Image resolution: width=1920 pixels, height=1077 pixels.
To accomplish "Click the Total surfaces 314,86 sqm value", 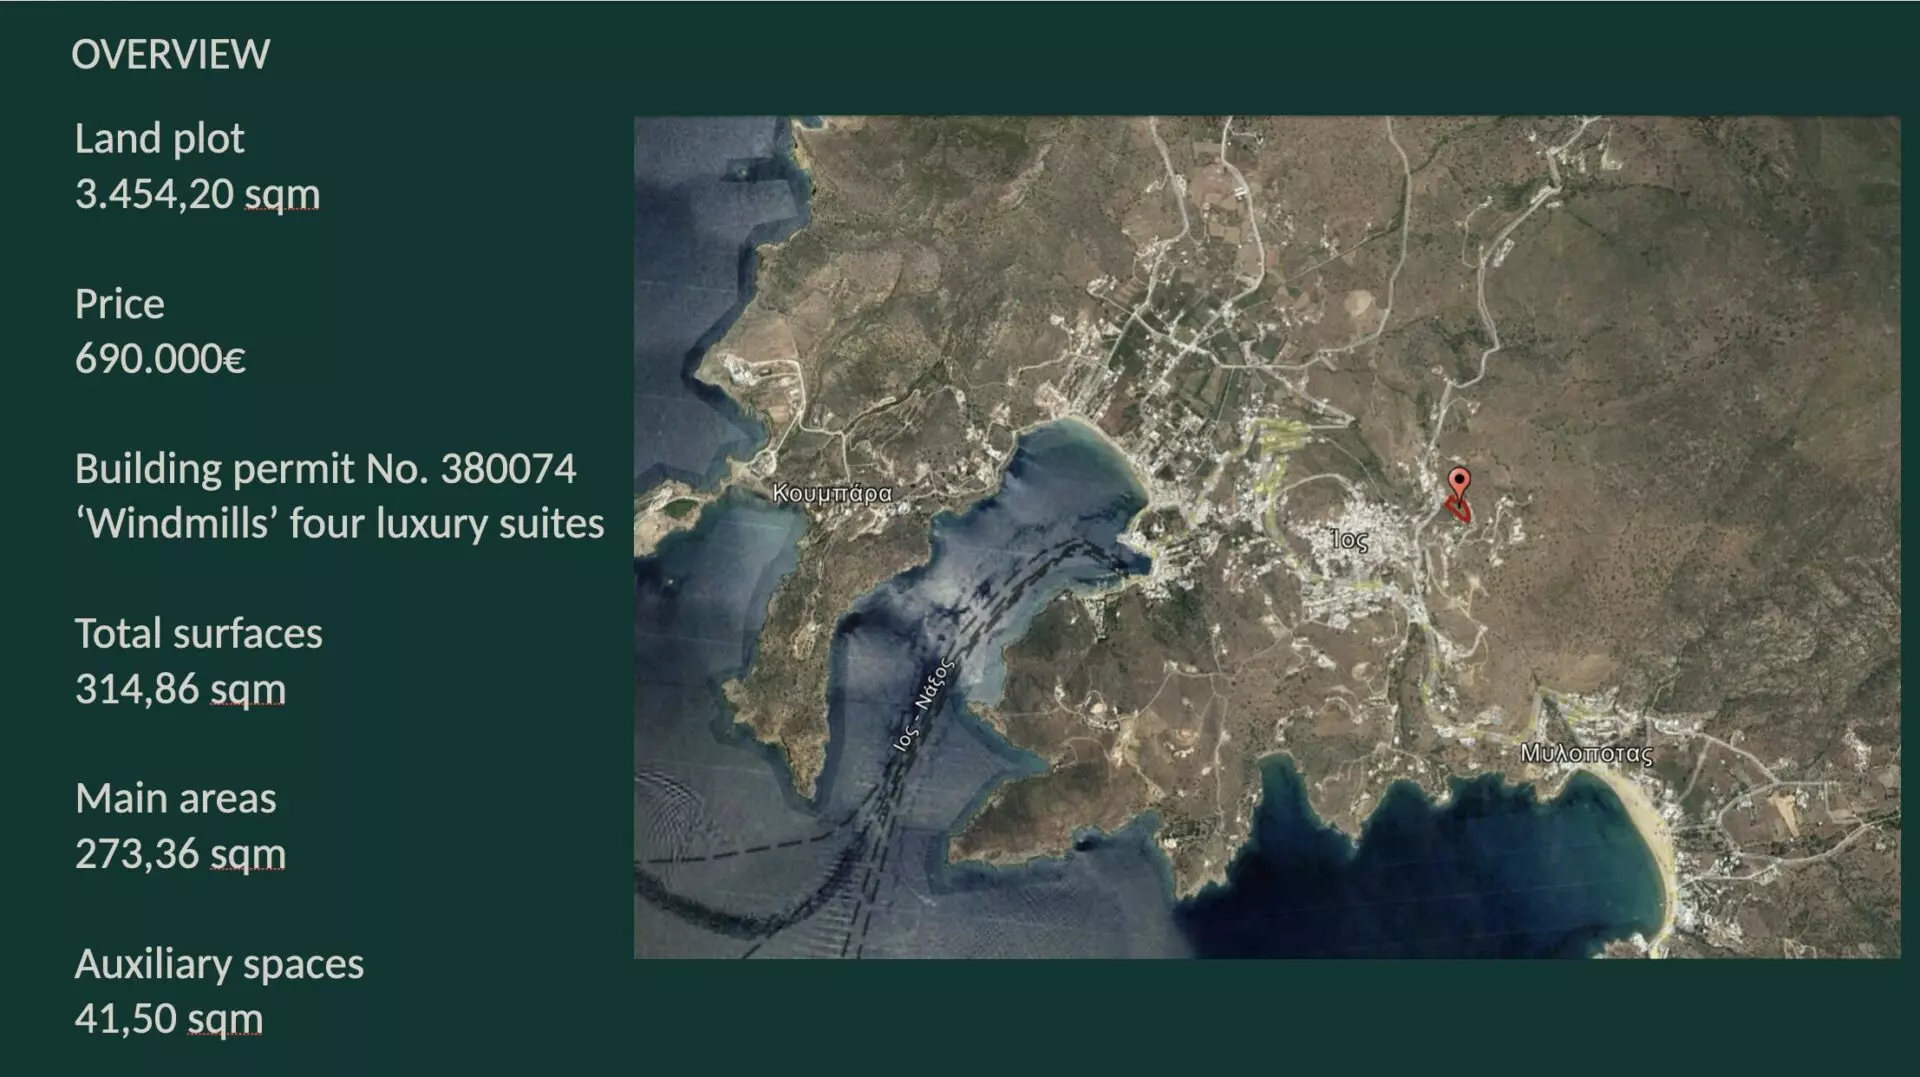I will pyautogui.click(x=181, y=687).
